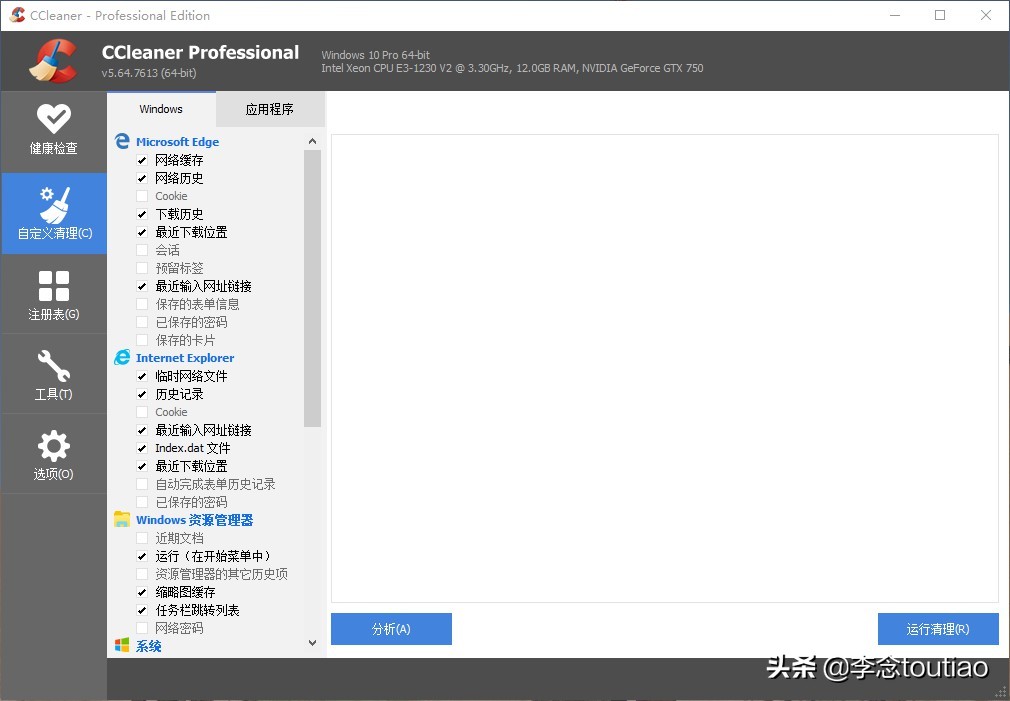Screen dimensions: 1010x701
Task: Open the 健康检查 panel
Action: (54, 131)
